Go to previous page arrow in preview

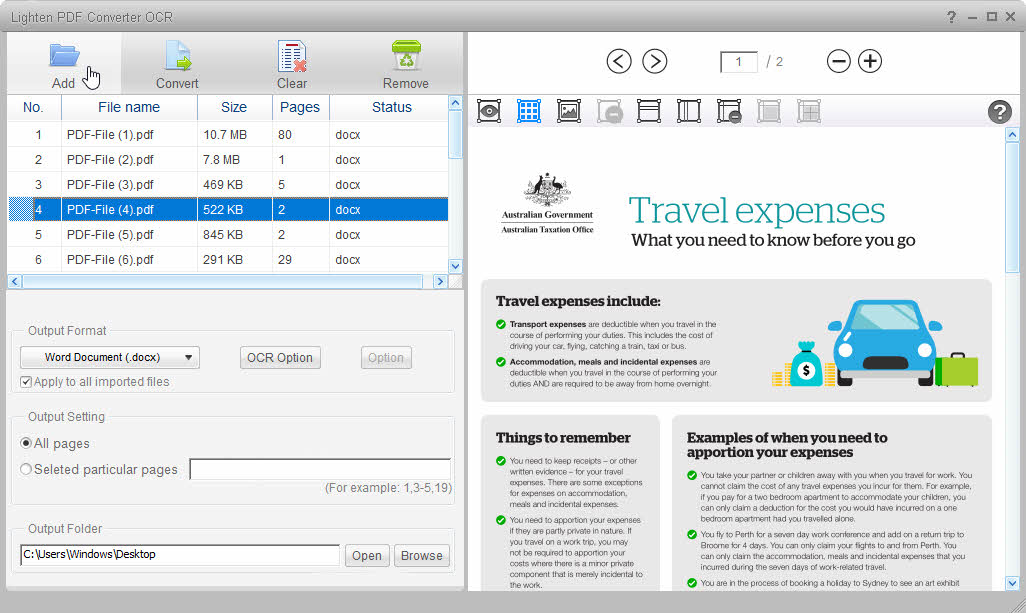619,61
